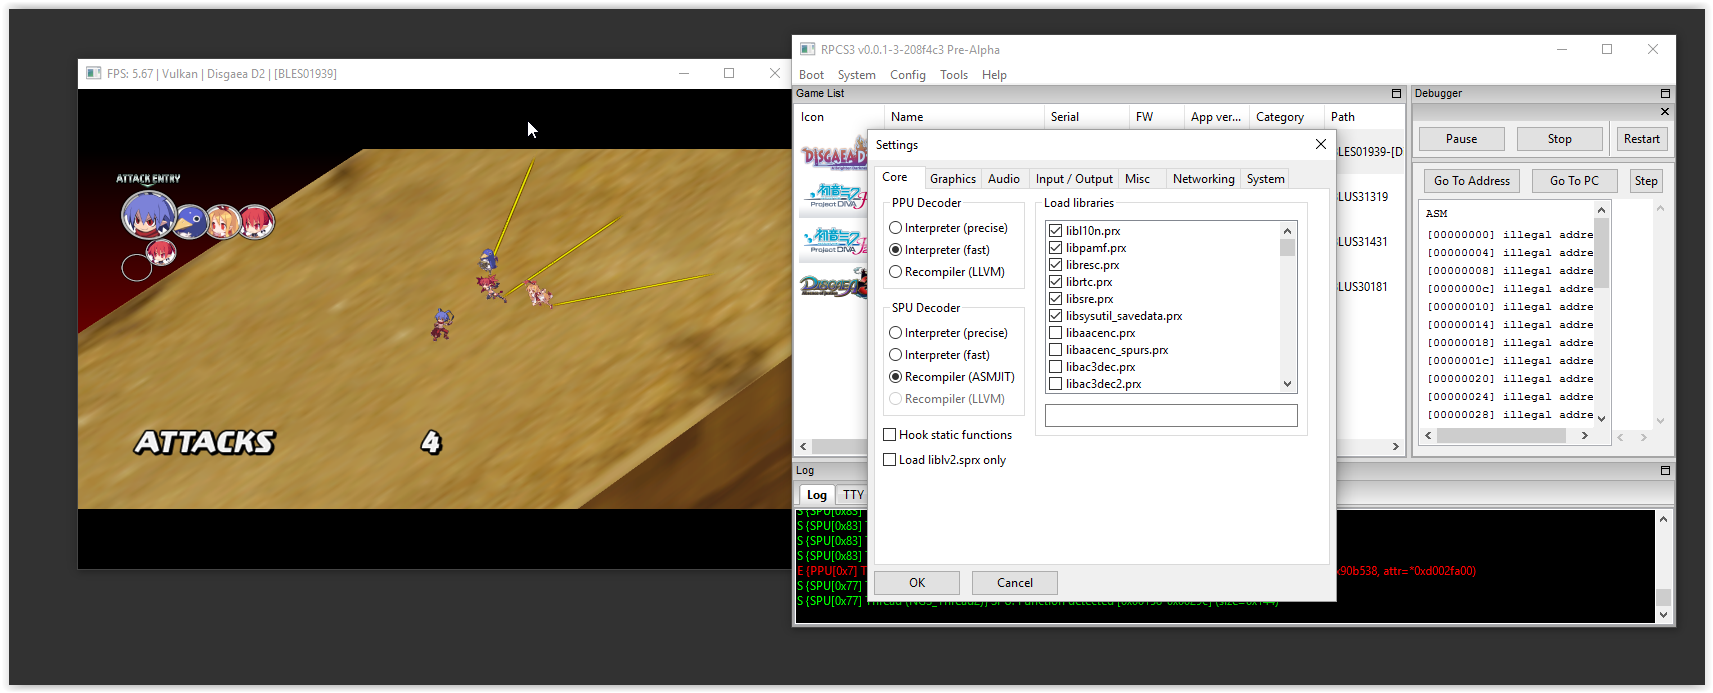Select the Disgaea D2 game icon at top of list
1713x693 pixels.
[832, 155]
